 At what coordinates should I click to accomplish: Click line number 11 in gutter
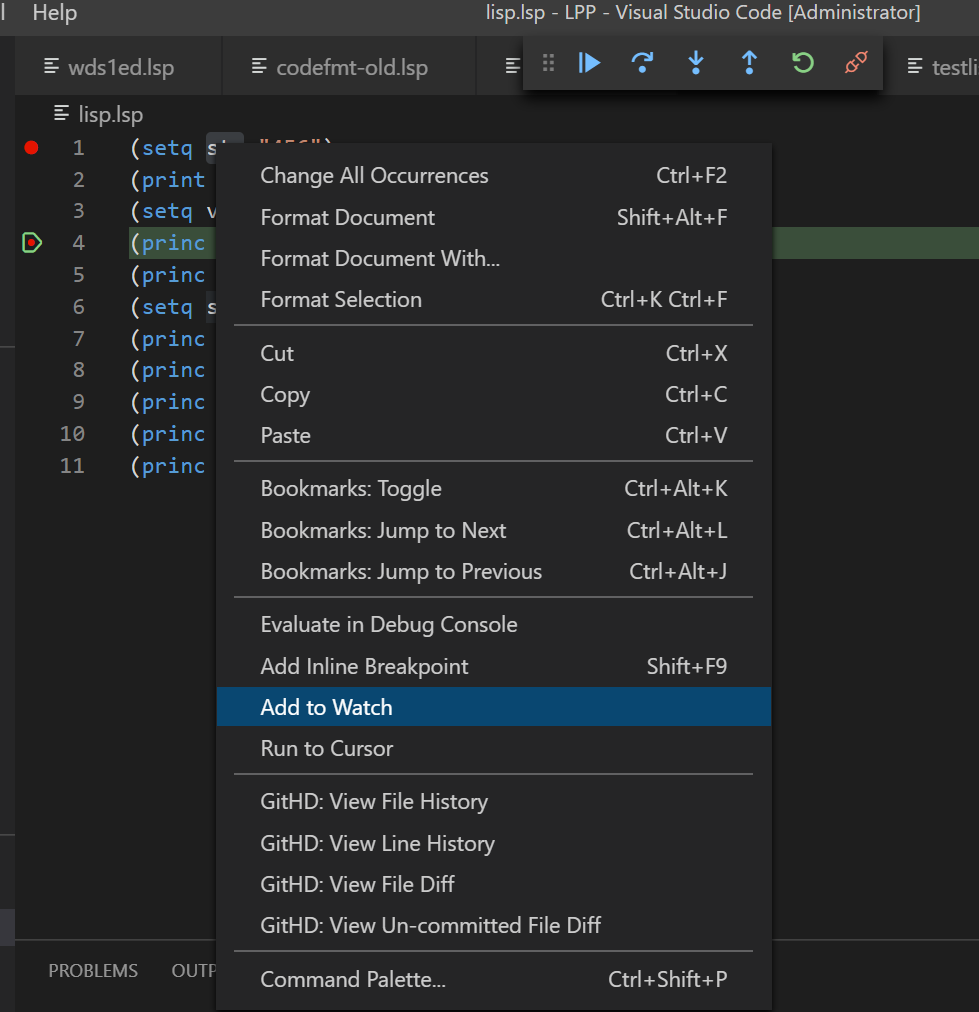point(72,466)
